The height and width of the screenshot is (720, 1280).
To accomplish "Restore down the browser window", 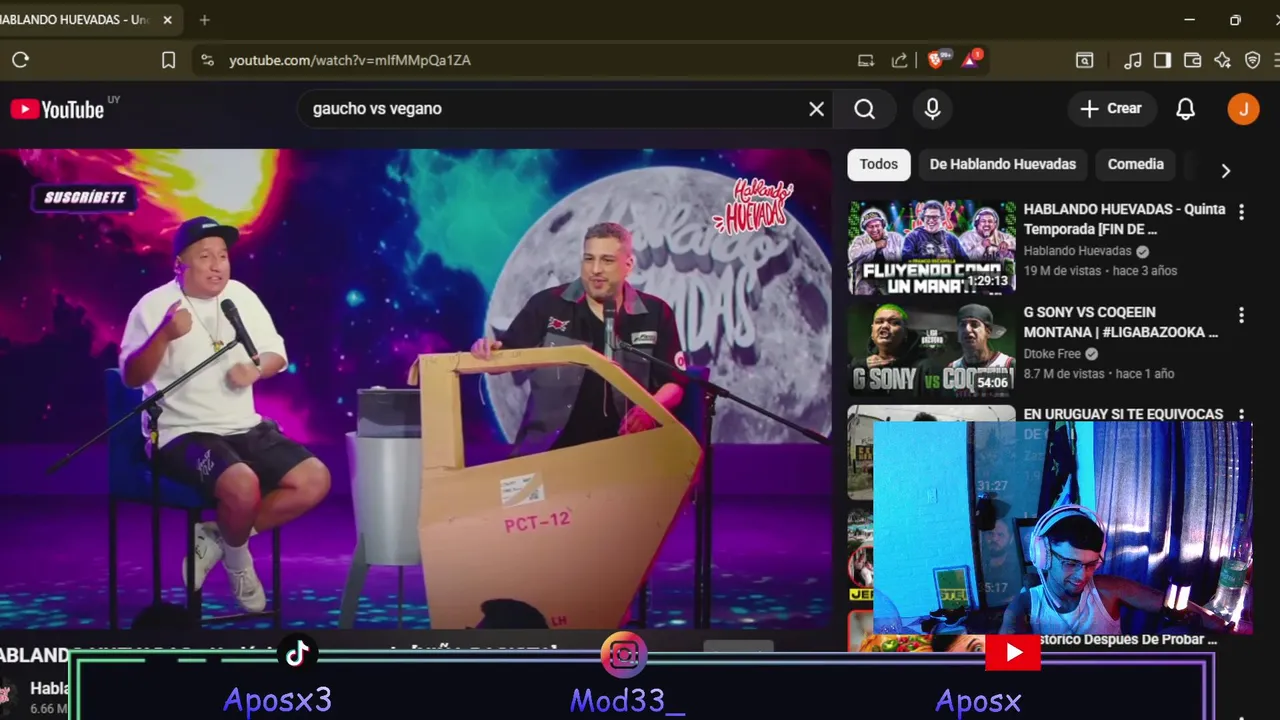I will (x=1235, y=20).
